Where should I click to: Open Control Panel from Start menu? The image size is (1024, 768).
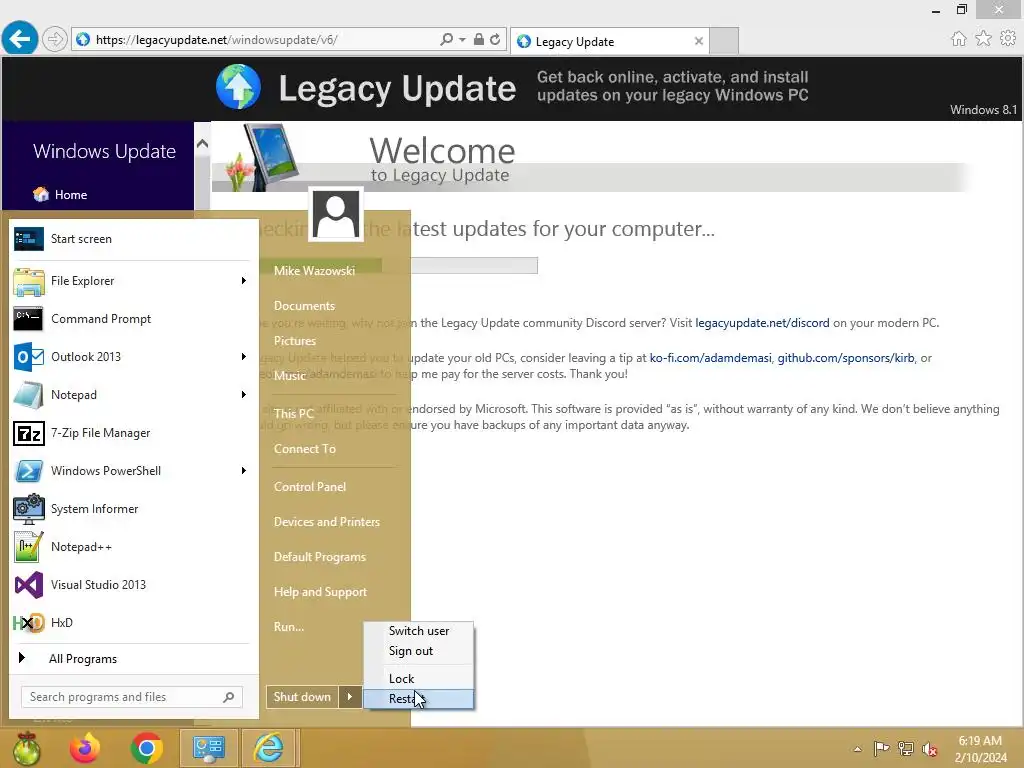point(310,487)
